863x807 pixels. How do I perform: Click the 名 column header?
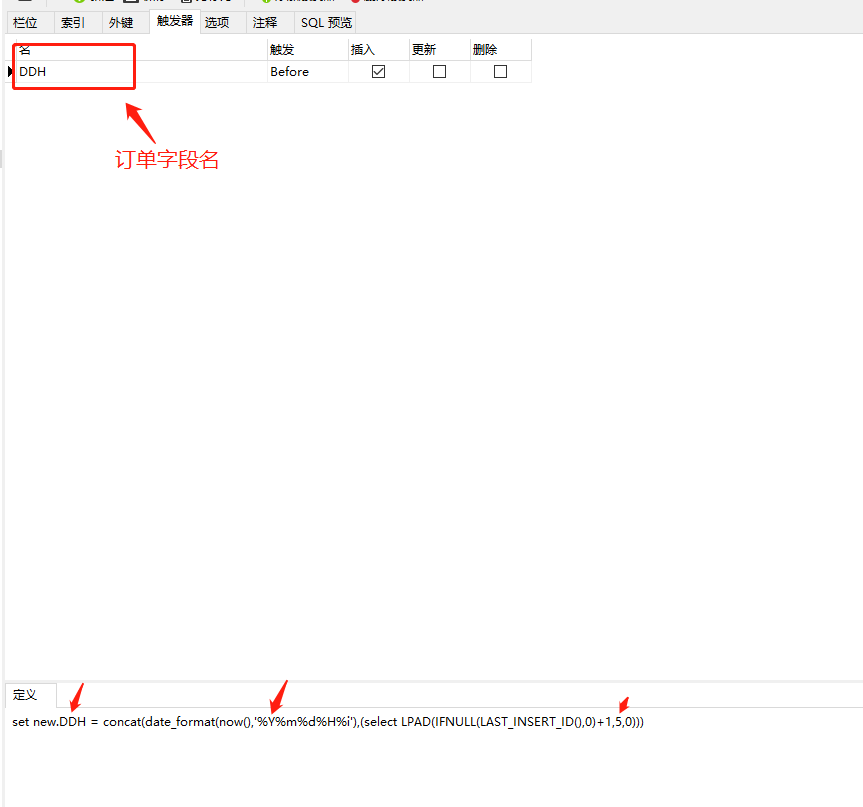(x=141, y=50)
